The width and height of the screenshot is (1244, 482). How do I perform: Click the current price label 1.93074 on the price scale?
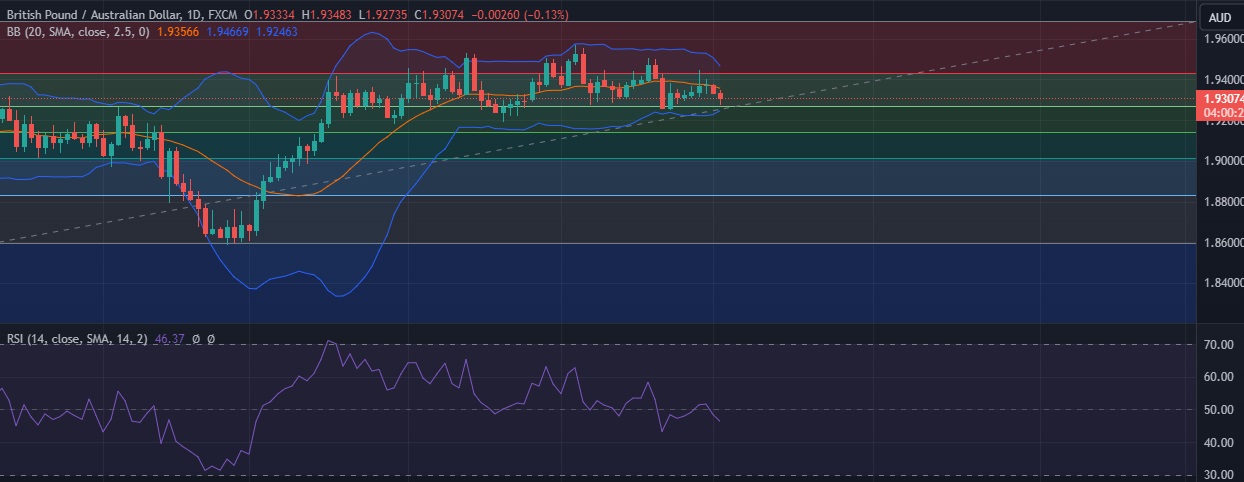1222,98
